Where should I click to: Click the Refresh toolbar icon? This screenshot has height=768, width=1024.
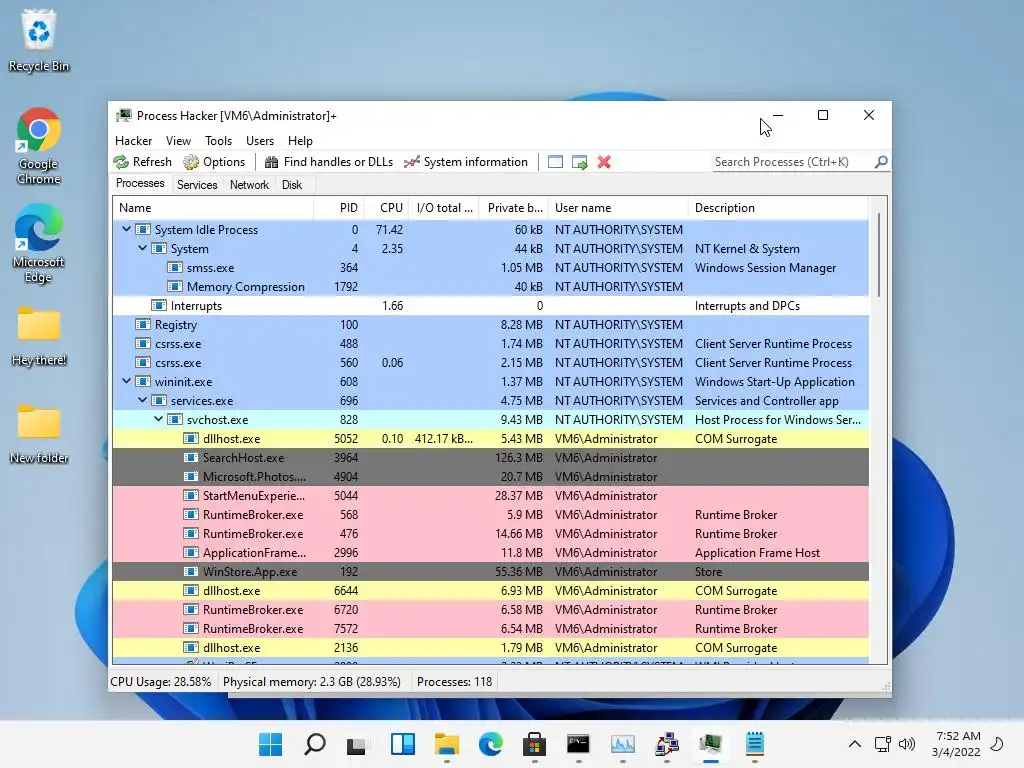click(142, 162)
